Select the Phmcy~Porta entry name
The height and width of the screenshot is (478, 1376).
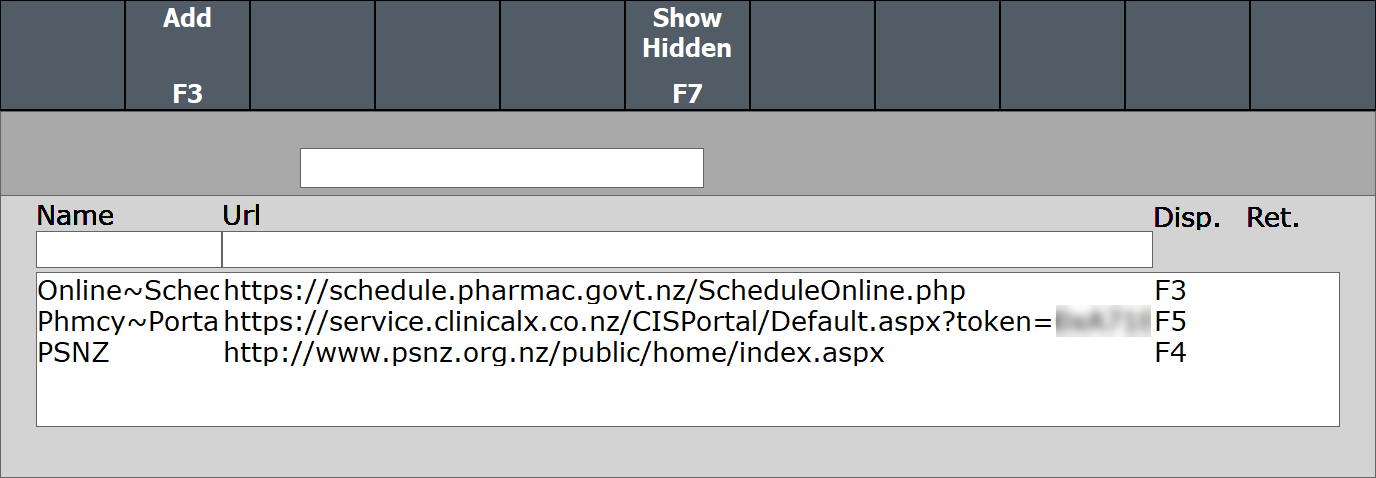[129, 322]
